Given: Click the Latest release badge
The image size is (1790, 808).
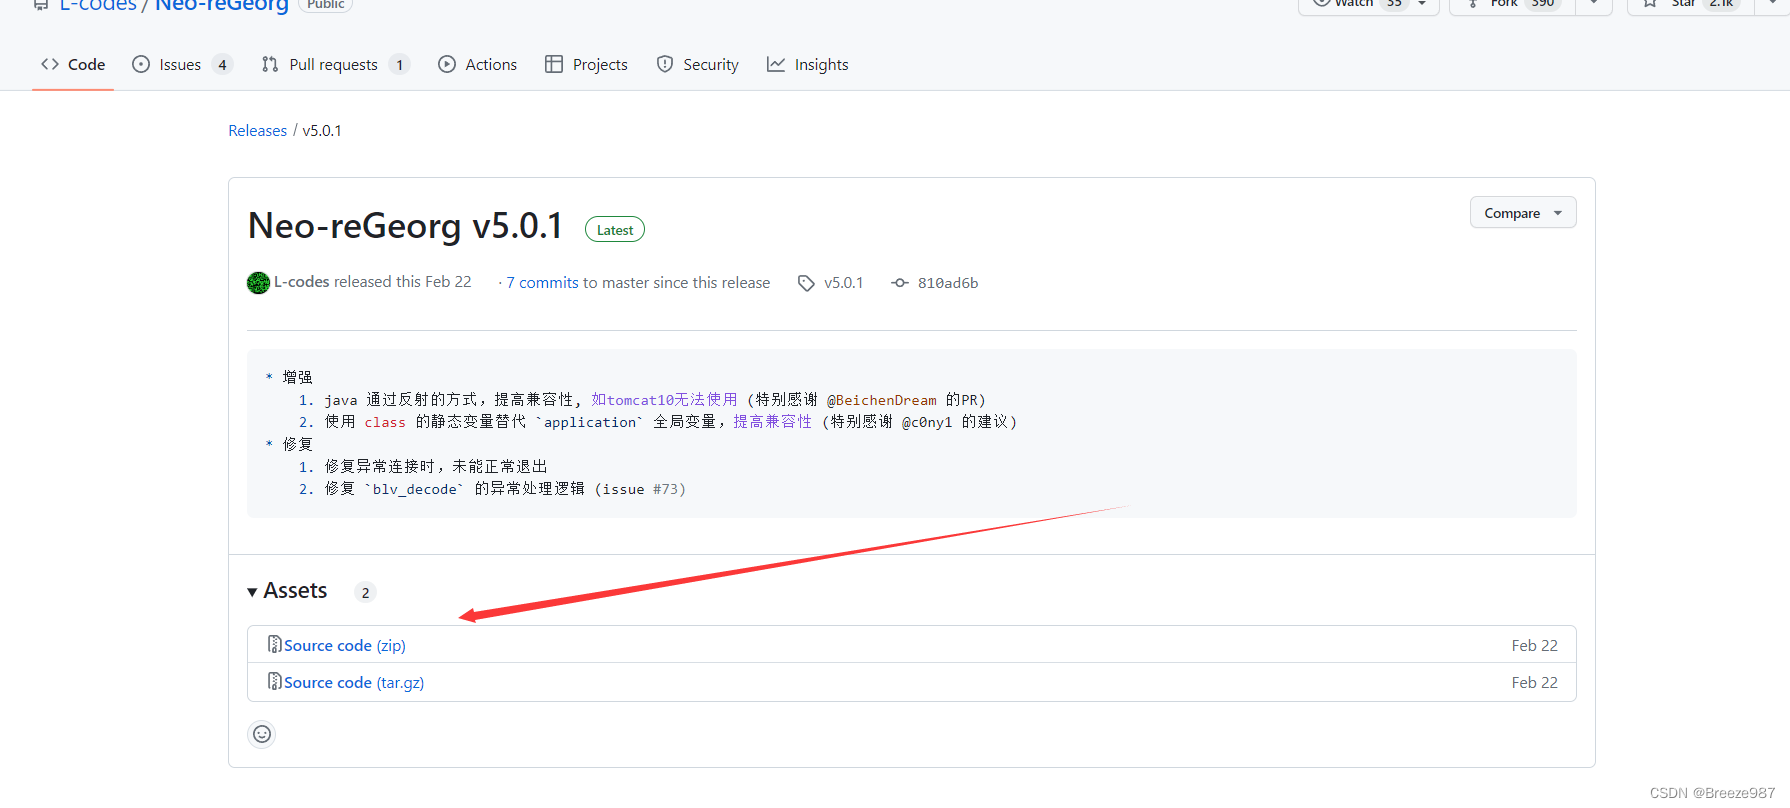Looking at the screenshot, I should pos(615,230).
